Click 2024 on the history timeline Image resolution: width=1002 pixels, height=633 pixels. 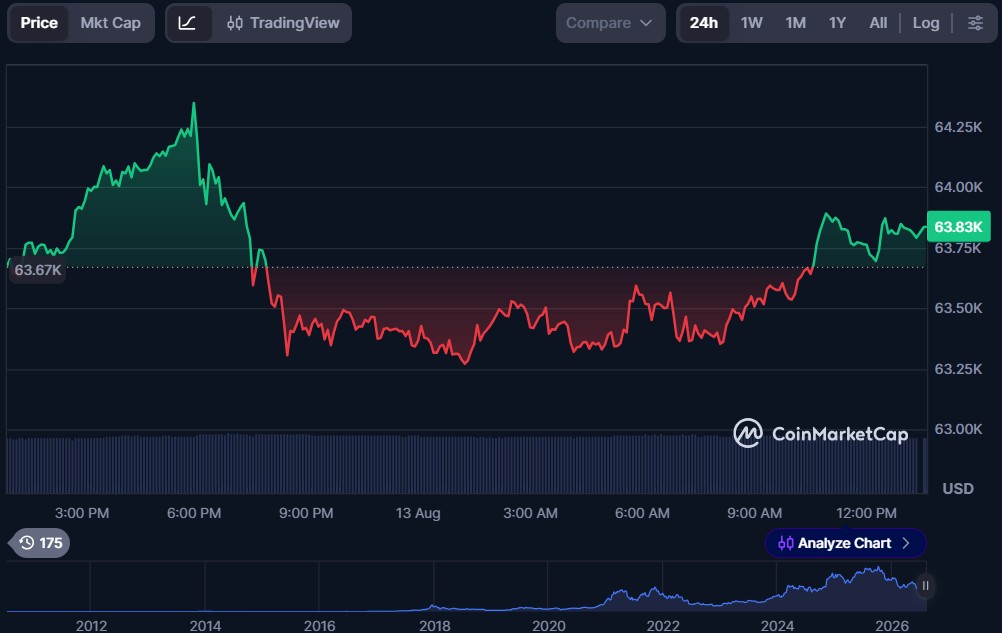click(777, 625)
